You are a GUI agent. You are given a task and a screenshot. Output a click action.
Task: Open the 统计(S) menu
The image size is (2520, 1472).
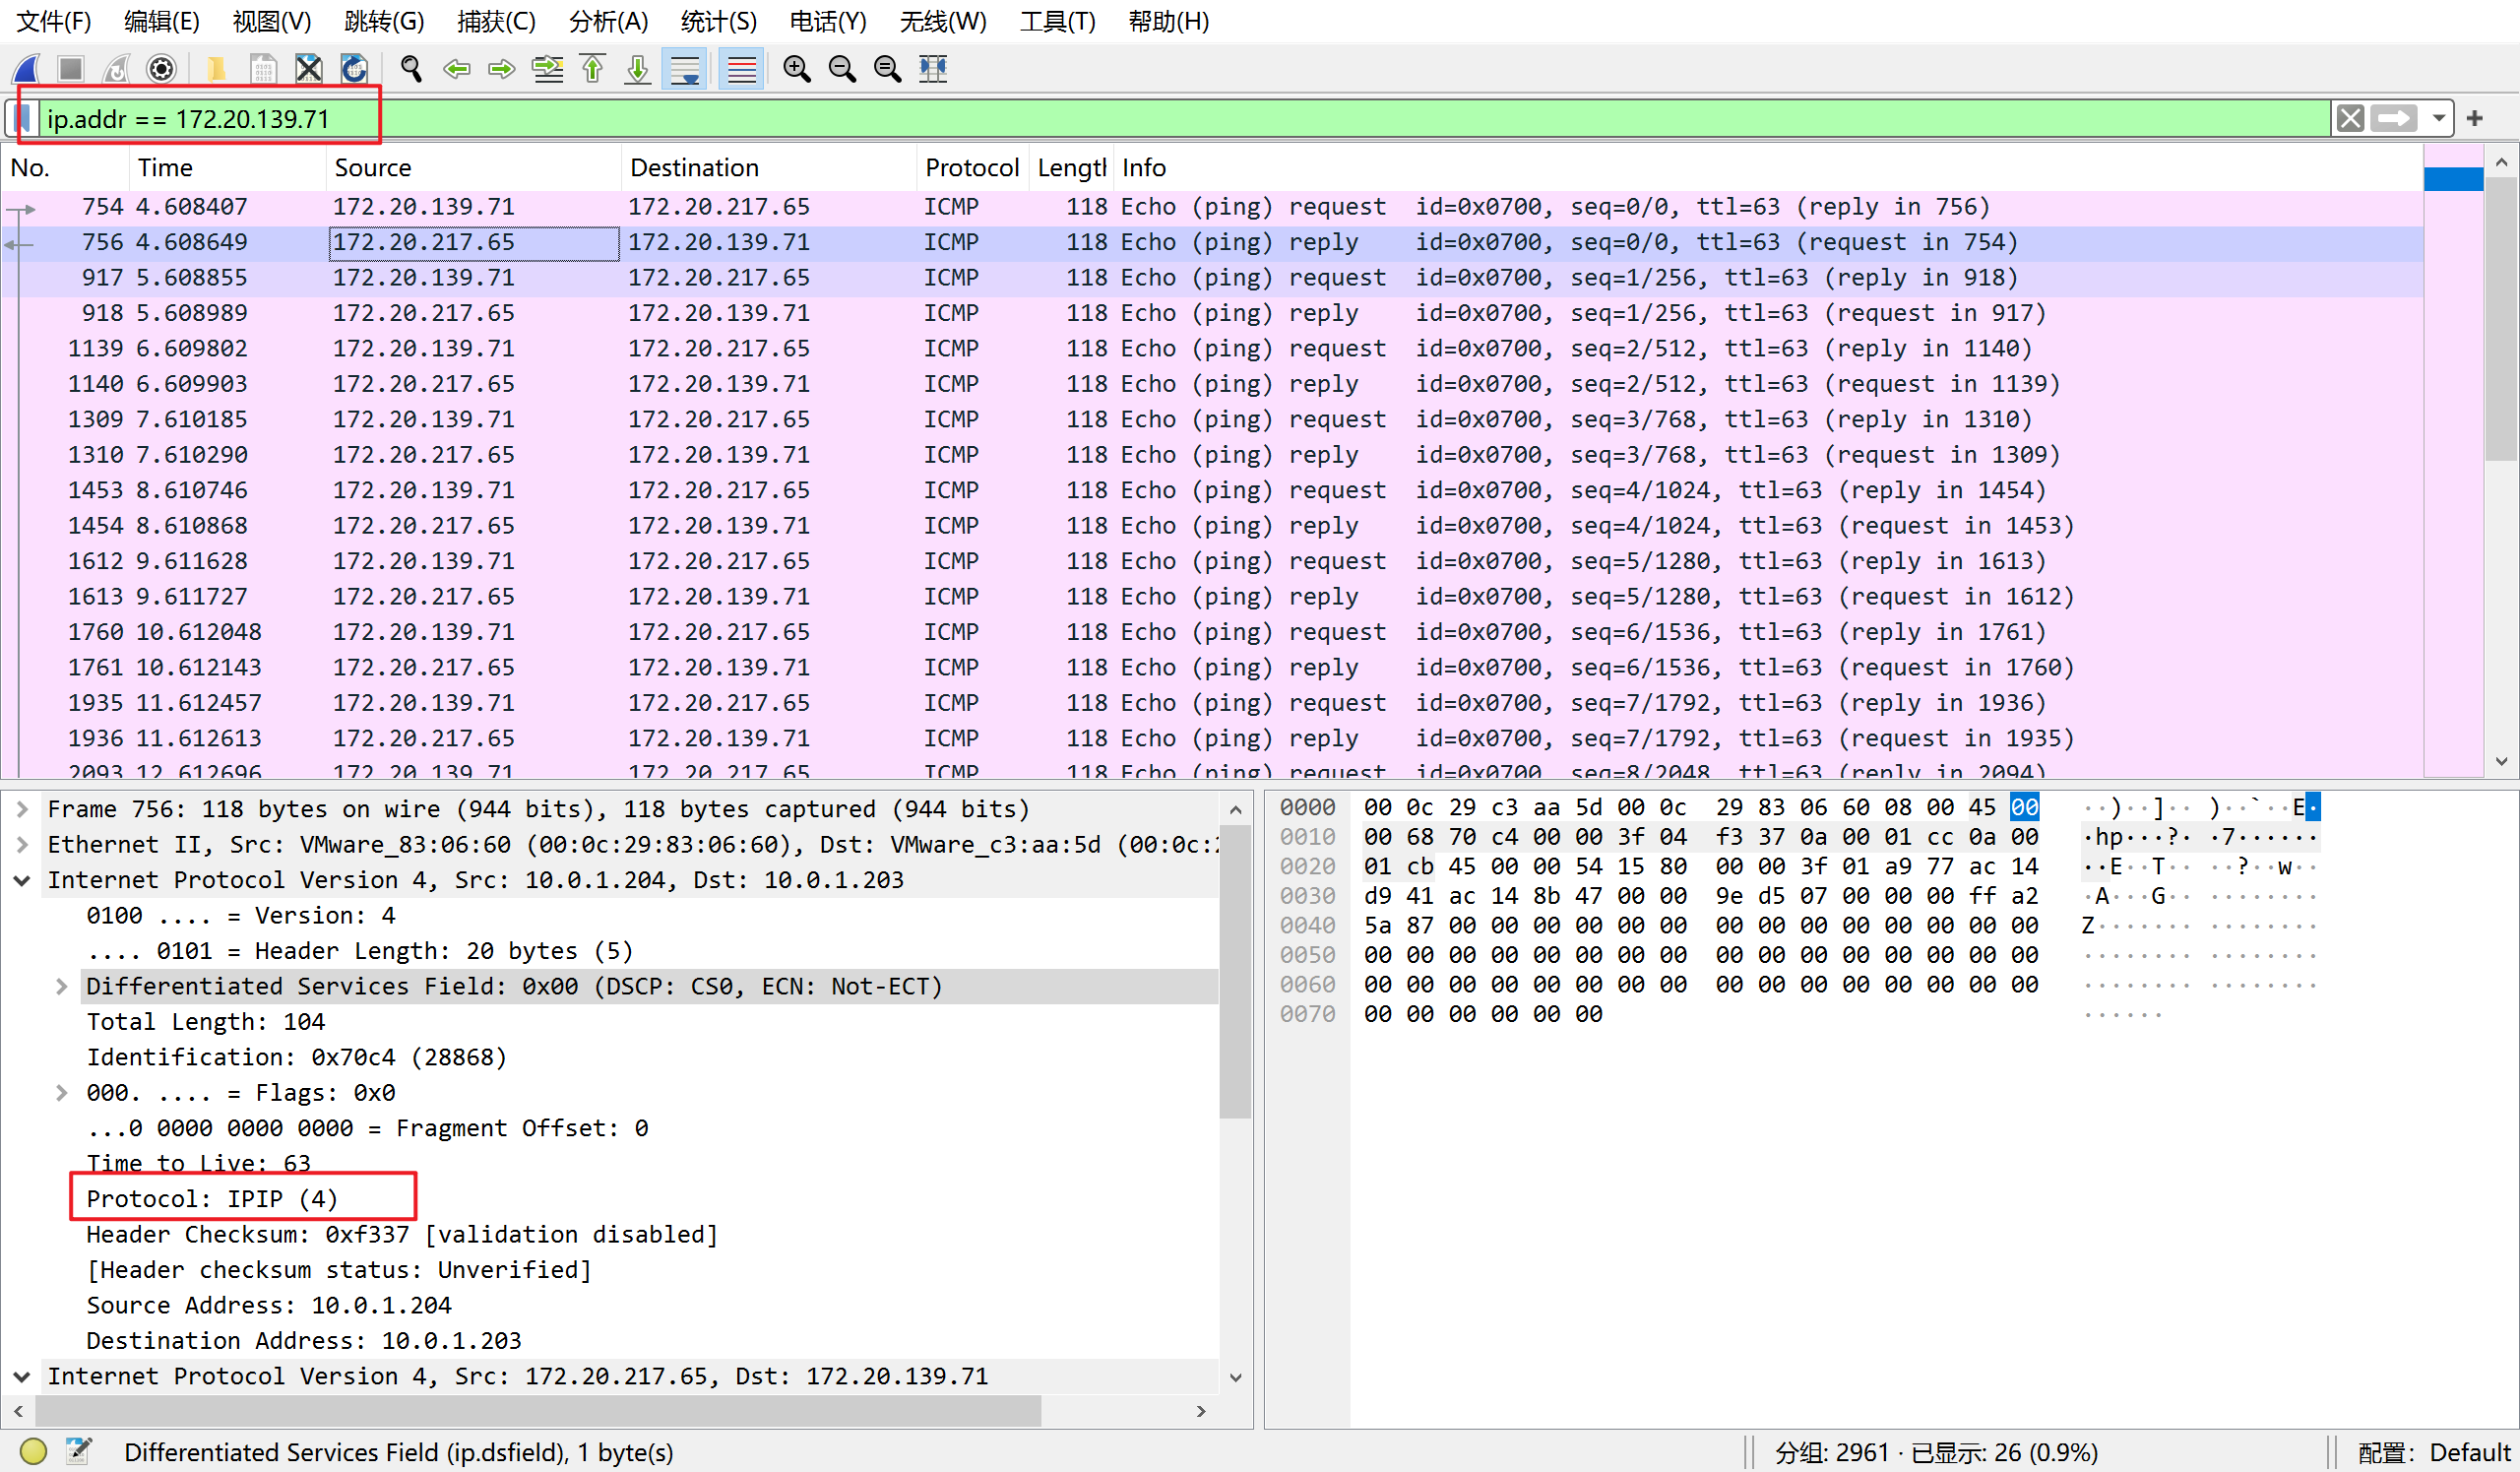[718, 21]
